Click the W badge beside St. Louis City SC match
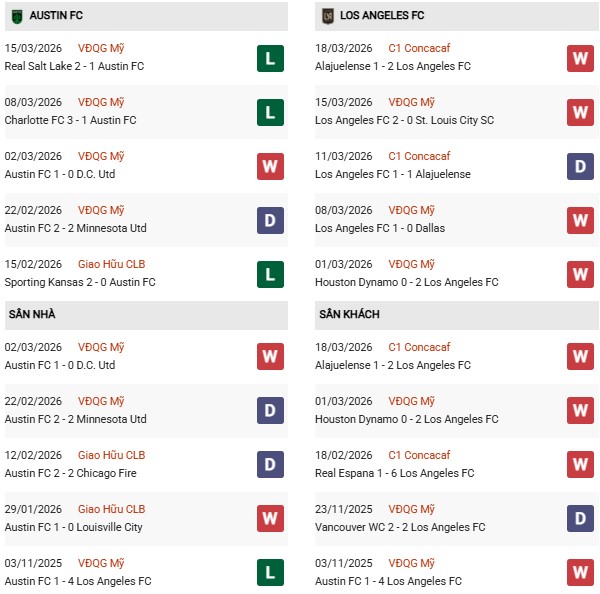This screenshot has height=594, width=600. click(x=580, y=112)
